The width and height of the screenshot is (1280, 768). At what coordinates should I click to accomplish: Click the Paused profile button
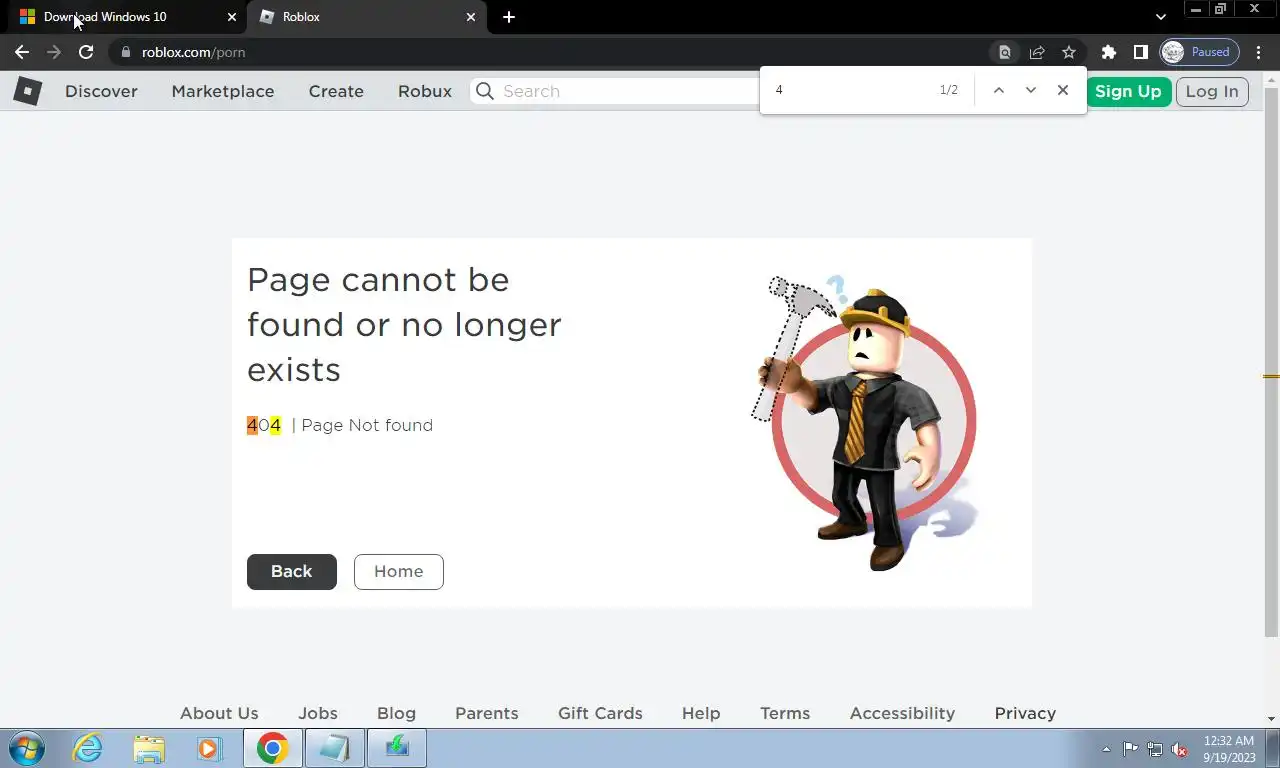[1199, 52]
